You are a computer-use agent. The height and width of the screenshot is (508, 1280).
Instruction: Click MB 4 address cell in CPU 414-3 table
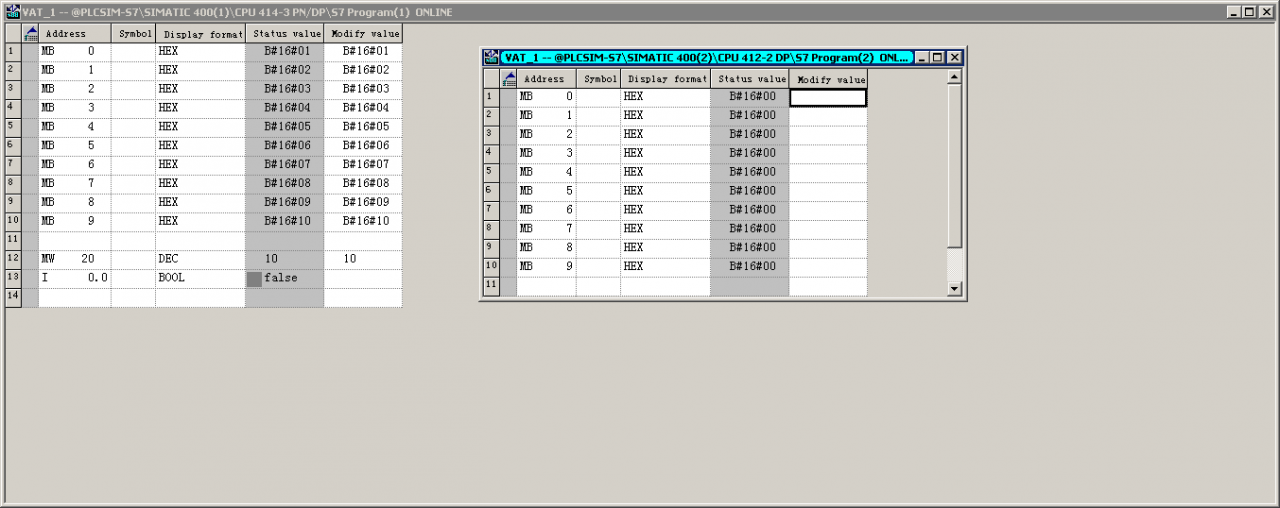pyautogui.click(x=75, y=127)
